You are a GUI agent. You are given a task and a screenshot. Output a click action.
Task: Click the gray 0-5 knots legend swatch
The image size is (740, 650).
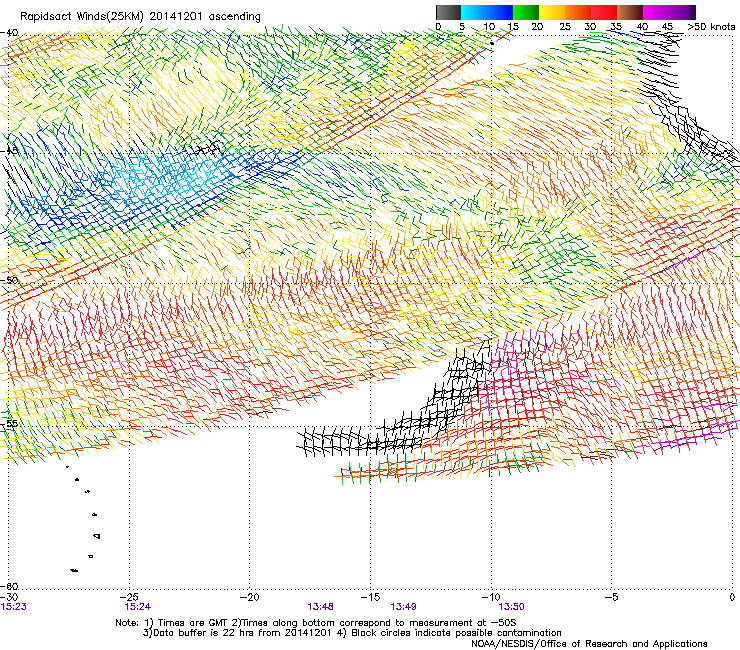[448, 12]
